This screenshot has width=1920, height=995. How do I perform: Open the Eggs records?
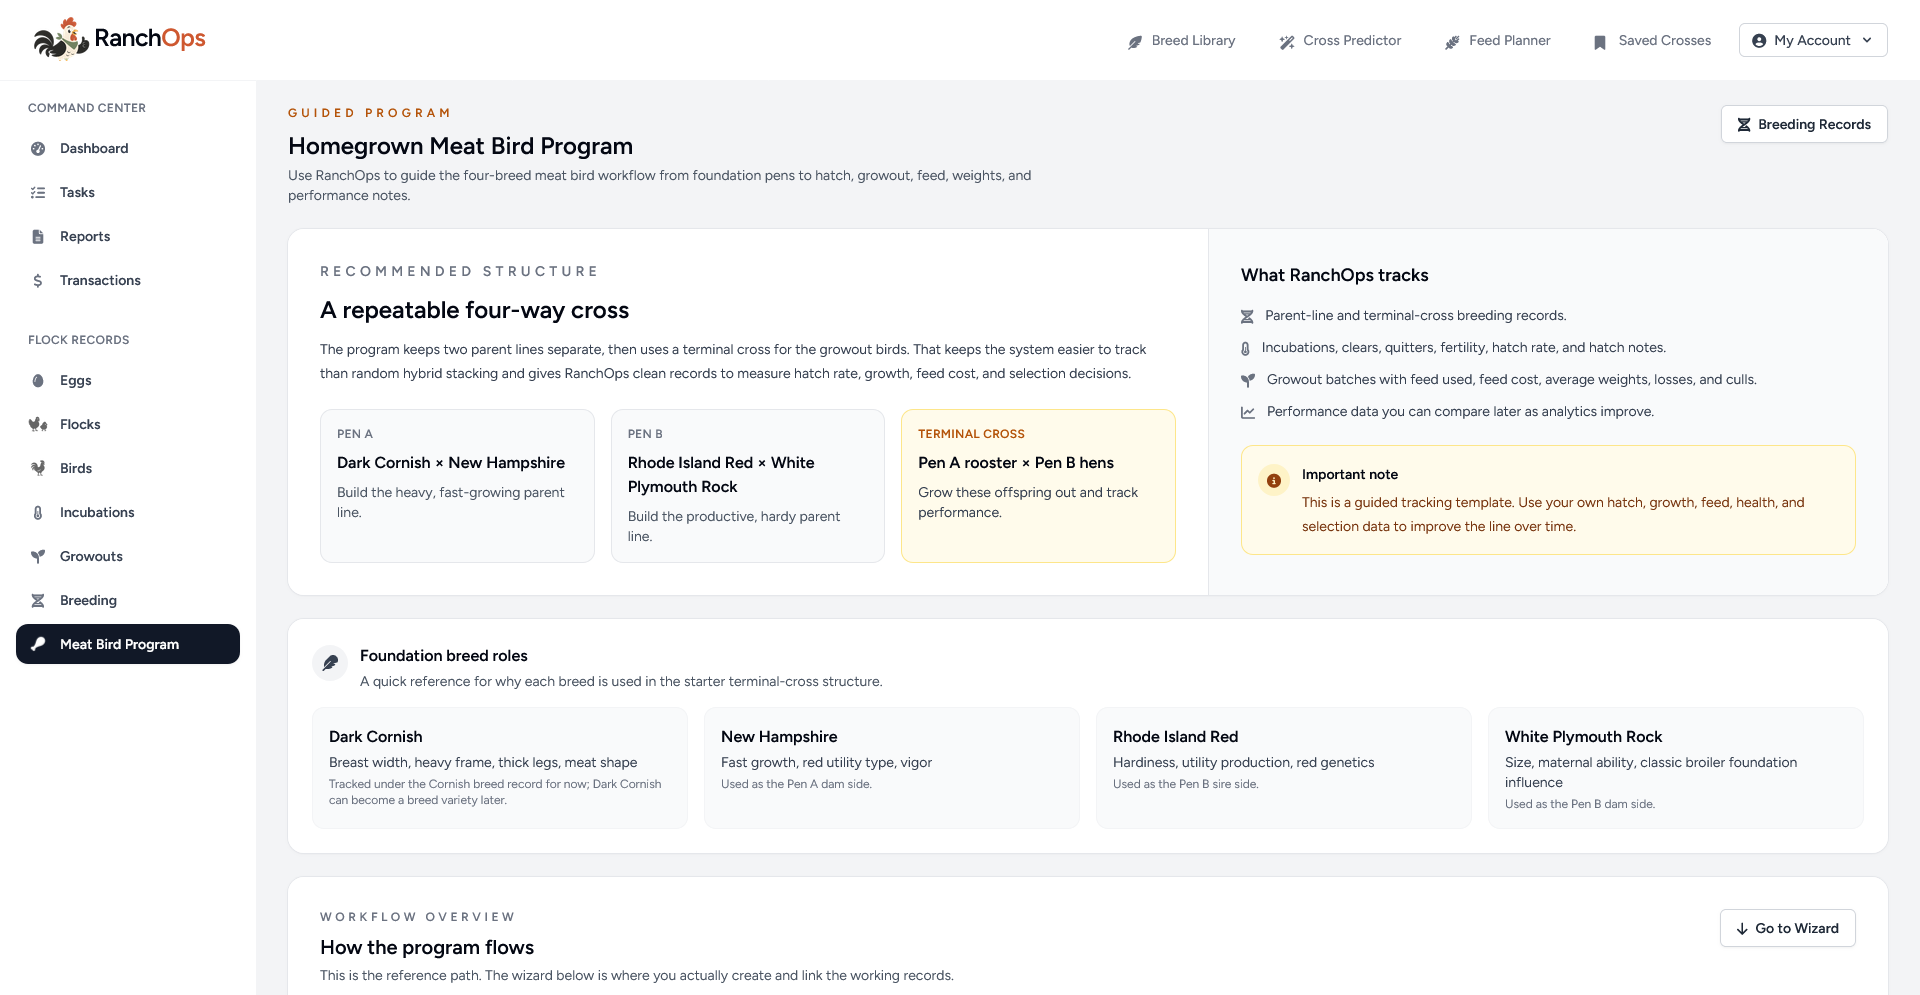tap(128, 381)
